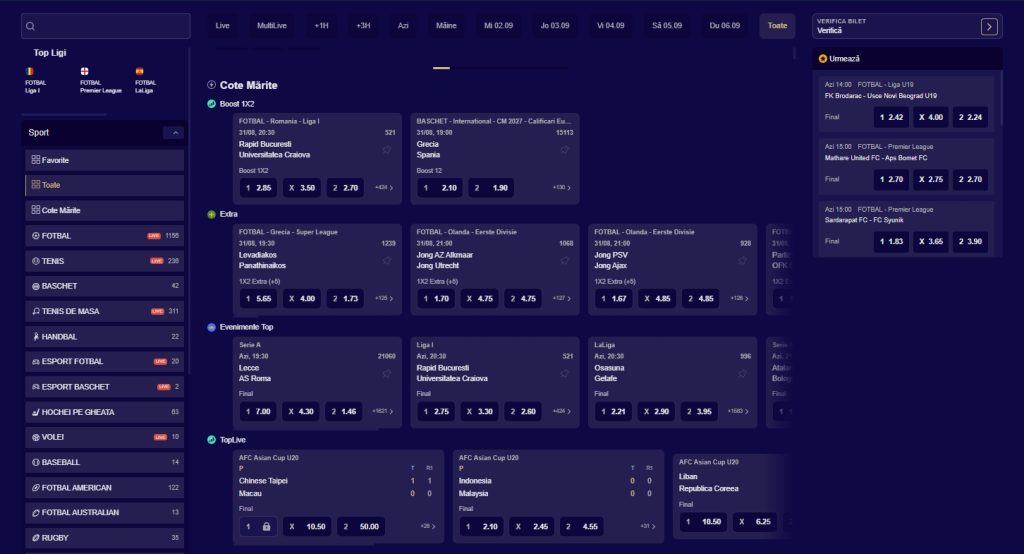Select the Maine day filter
This screenshot has width=1024, height=554.
[446, 25]
